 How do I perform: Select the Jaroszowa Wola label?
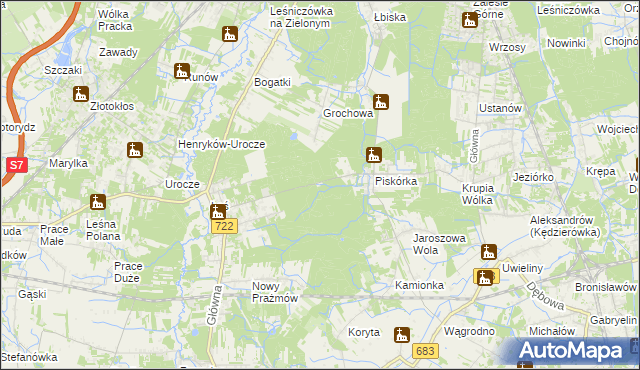click(439, 244)
